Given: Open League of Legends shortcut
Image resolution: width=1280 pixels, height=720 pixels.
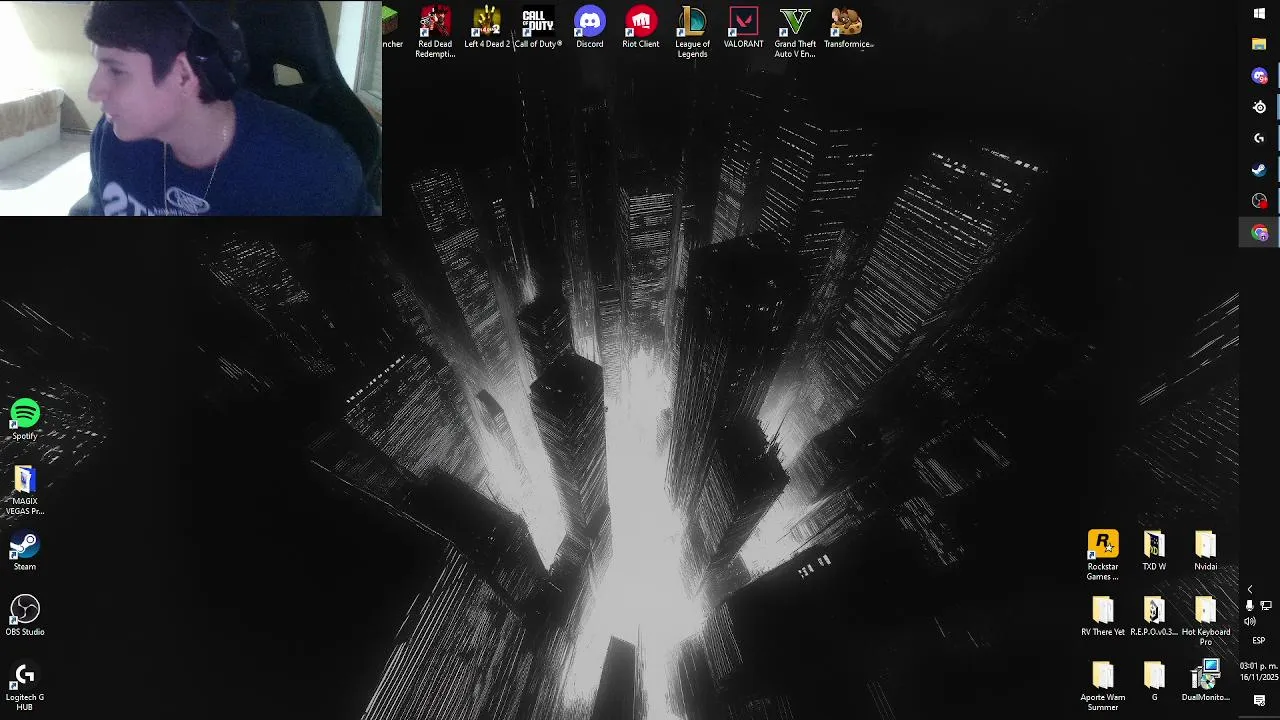Looking at the screenshot, I should click(692, 32).
